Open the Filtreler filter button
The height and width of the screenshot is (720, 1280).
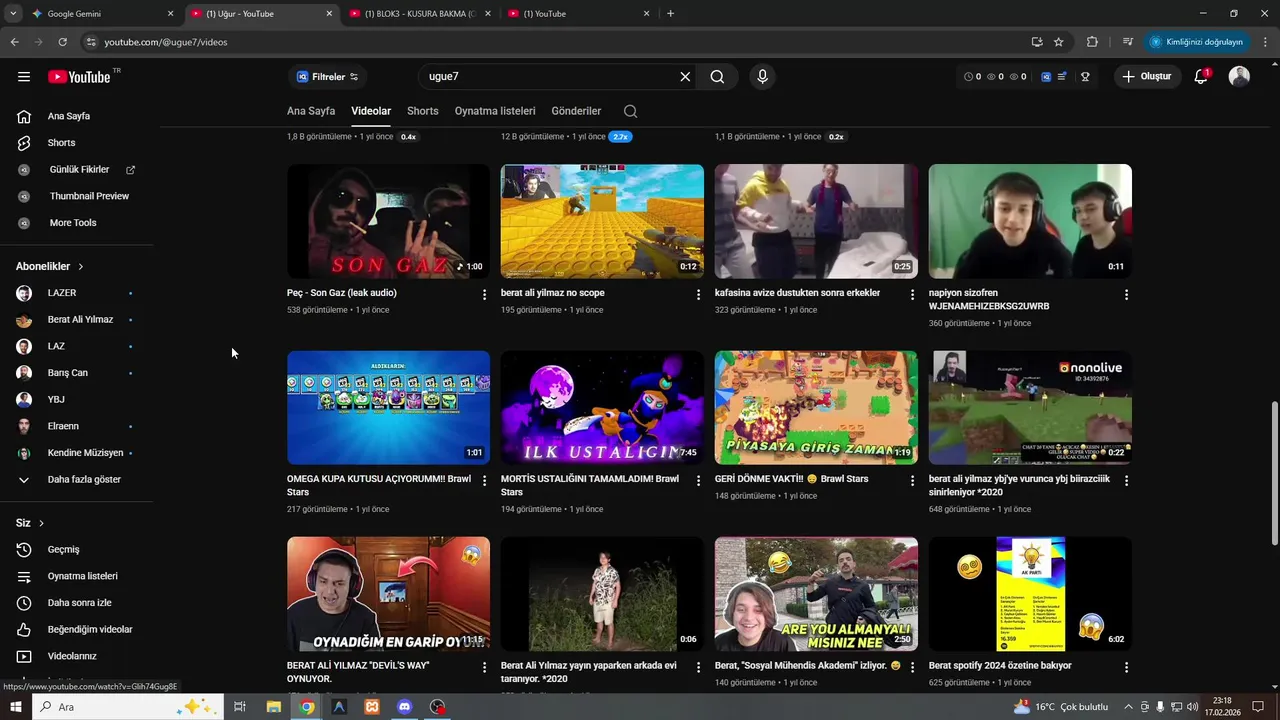[x=327, y=77]
